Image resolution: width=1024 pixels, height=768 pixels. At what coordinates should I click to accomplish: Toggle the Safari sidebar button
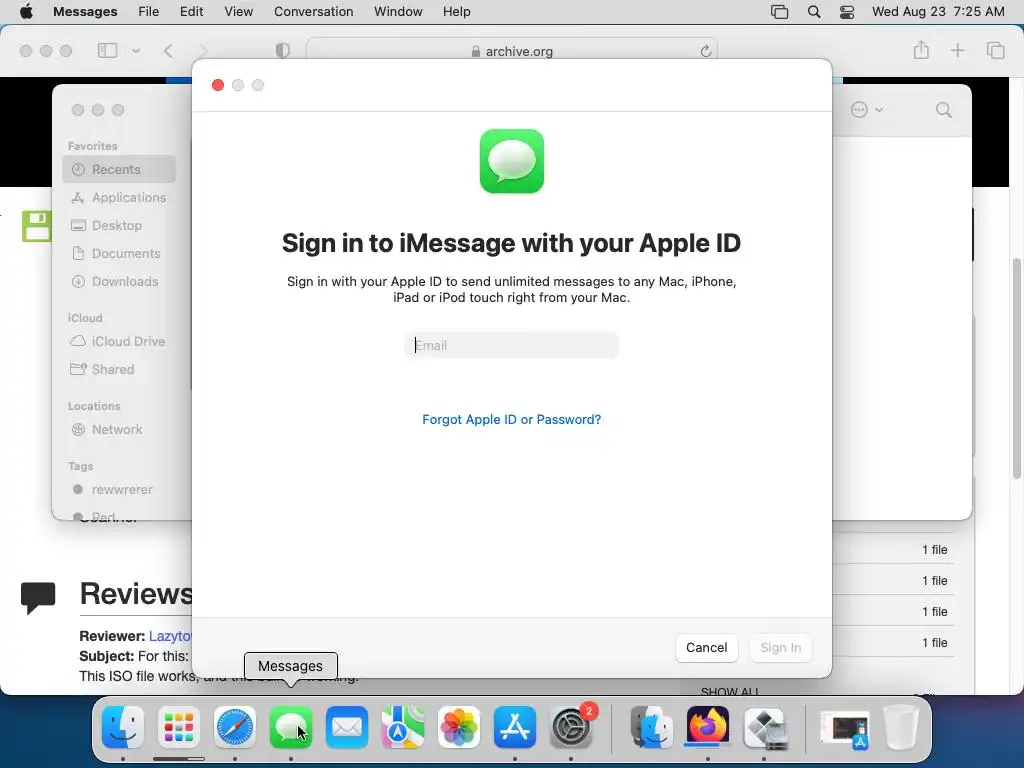click(x=108, y=50)
